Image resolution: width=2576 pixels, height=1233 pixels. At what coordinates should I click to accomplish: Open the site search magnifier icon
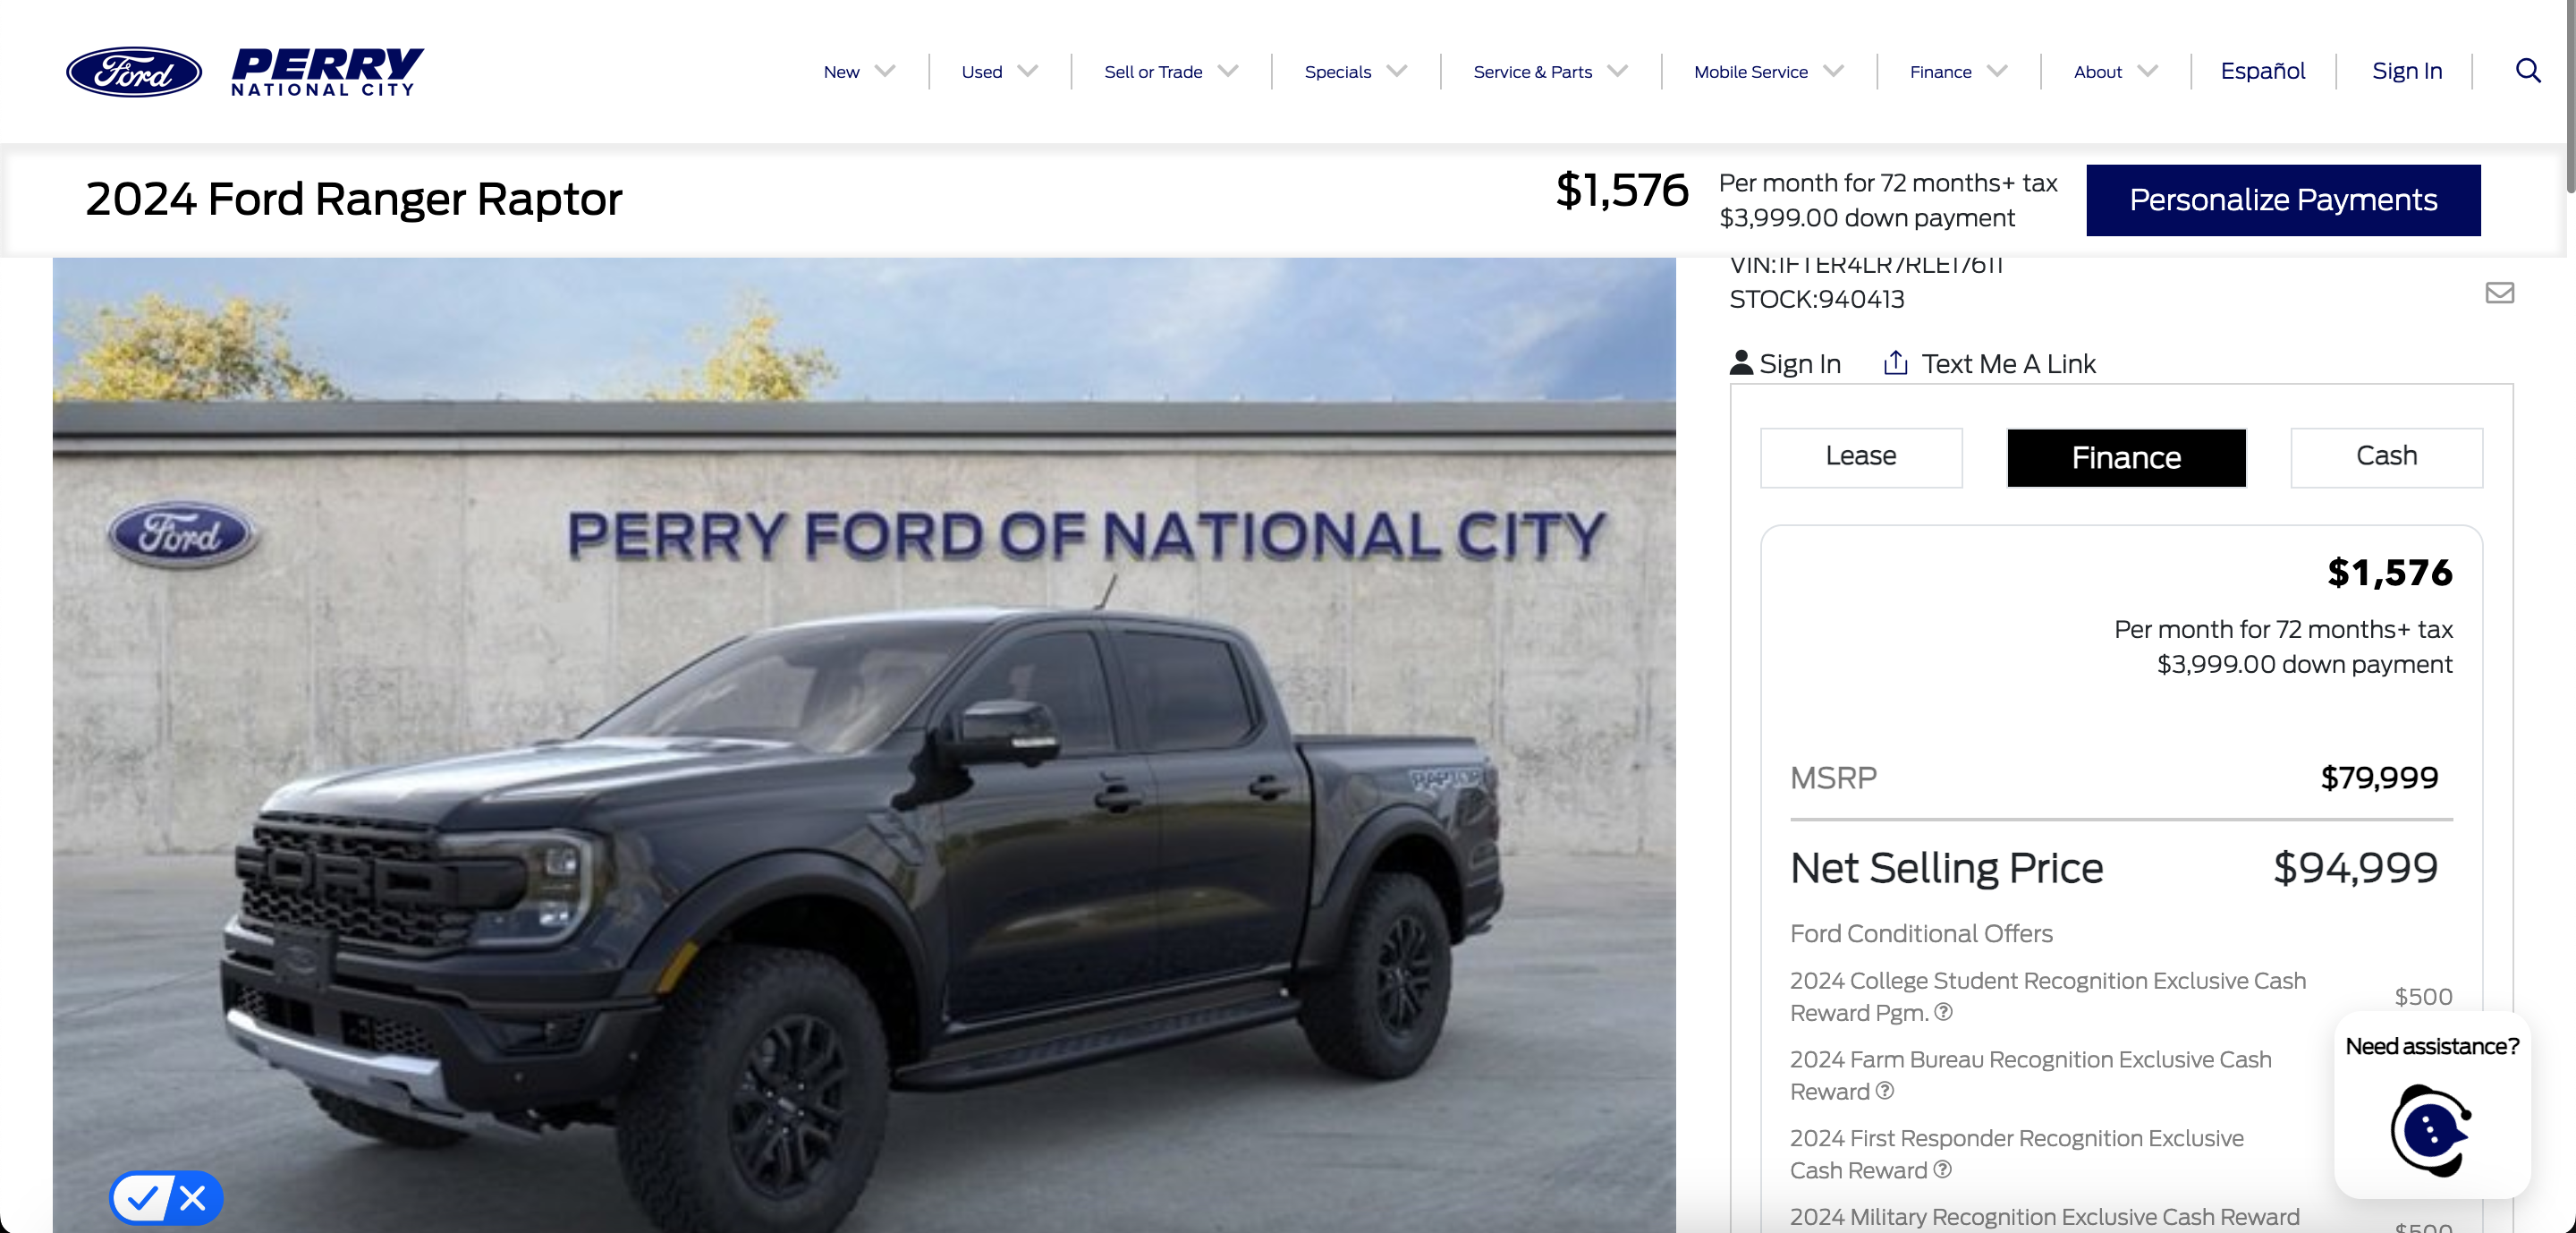coord(2527,70)
